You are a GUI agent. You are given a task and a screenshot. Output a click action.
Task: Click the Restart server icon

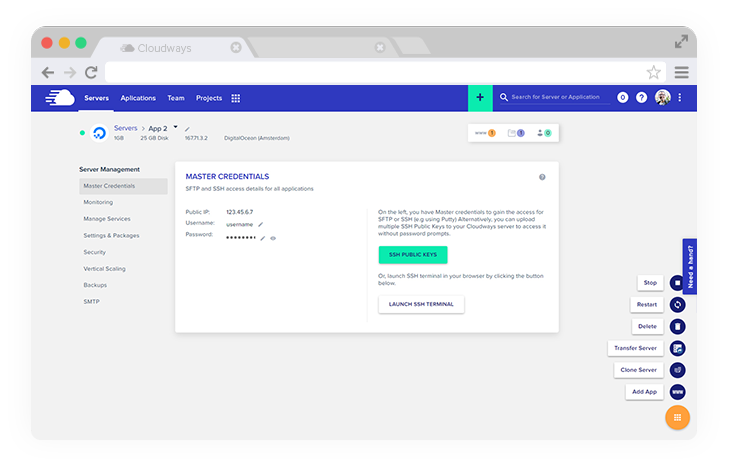point(678,305)
